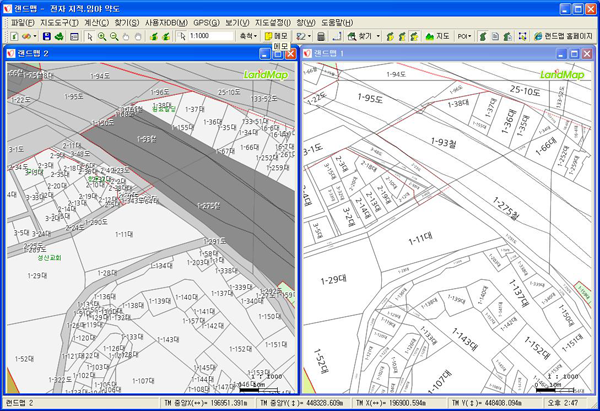Click parcel 1-143대 in 랜드맵 2 window

pyautogui.click(x=168, y=339)
